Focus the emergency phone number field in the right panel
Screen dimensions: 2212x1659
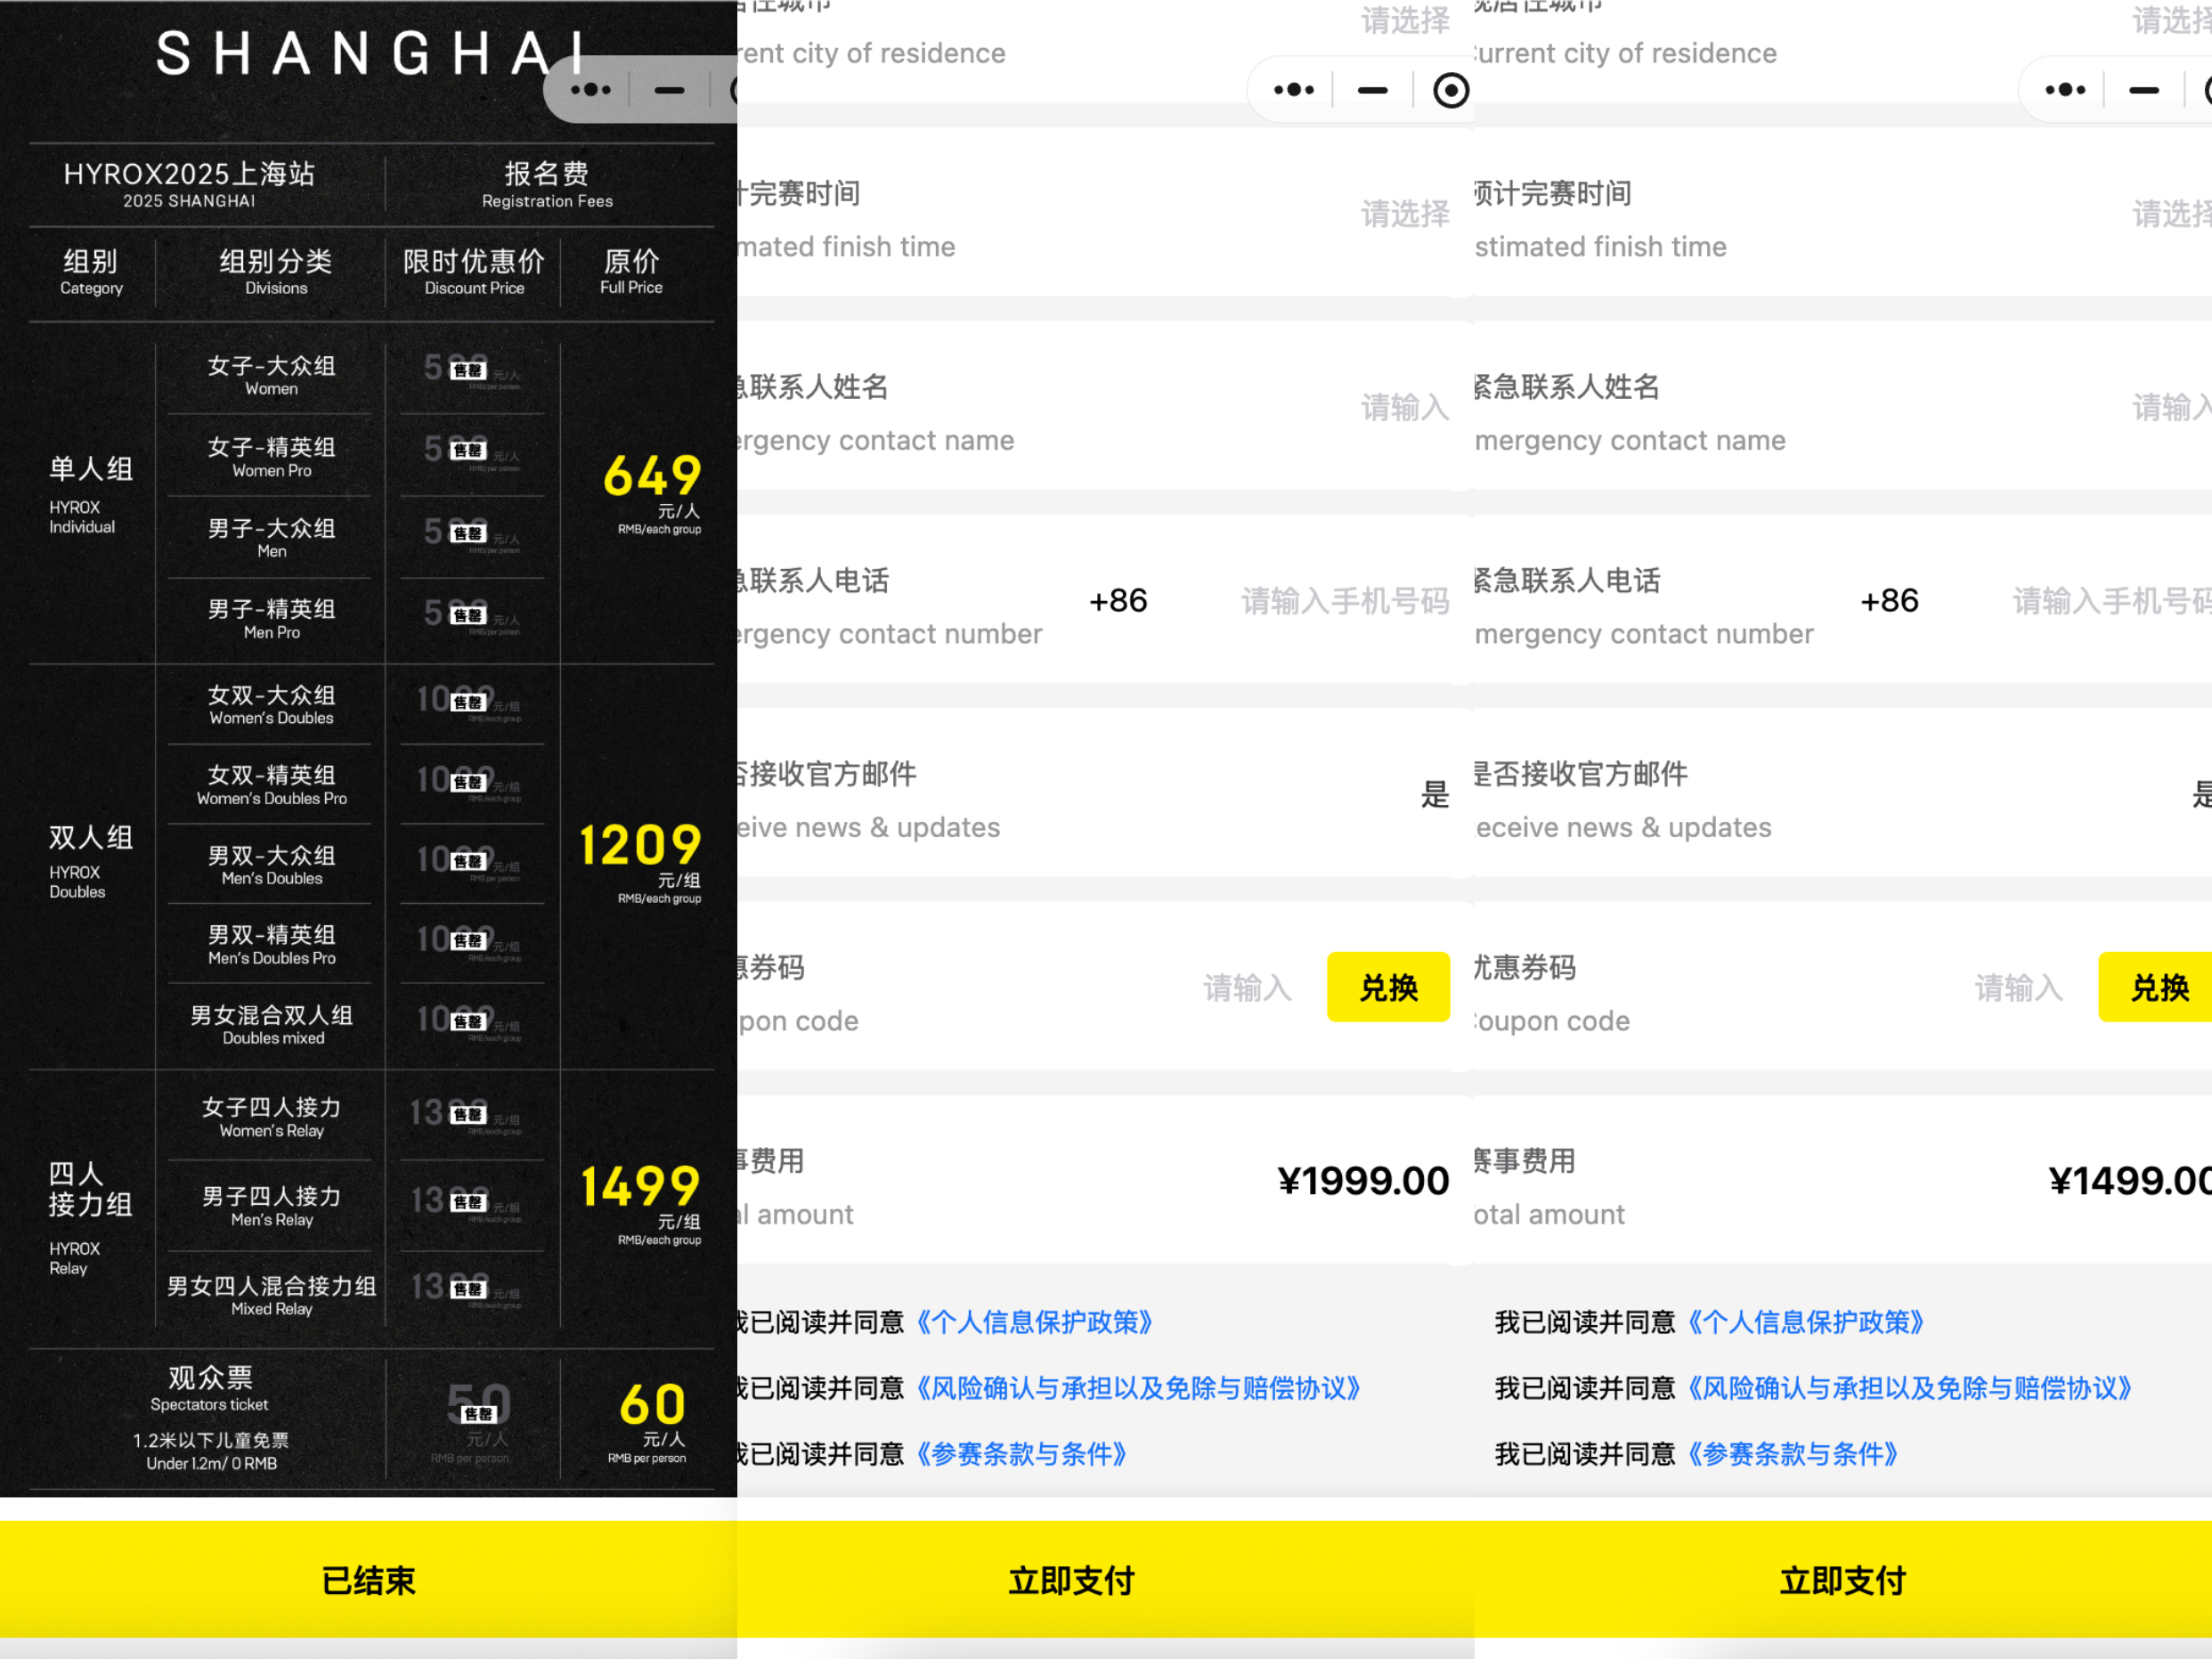(2112, 600)
